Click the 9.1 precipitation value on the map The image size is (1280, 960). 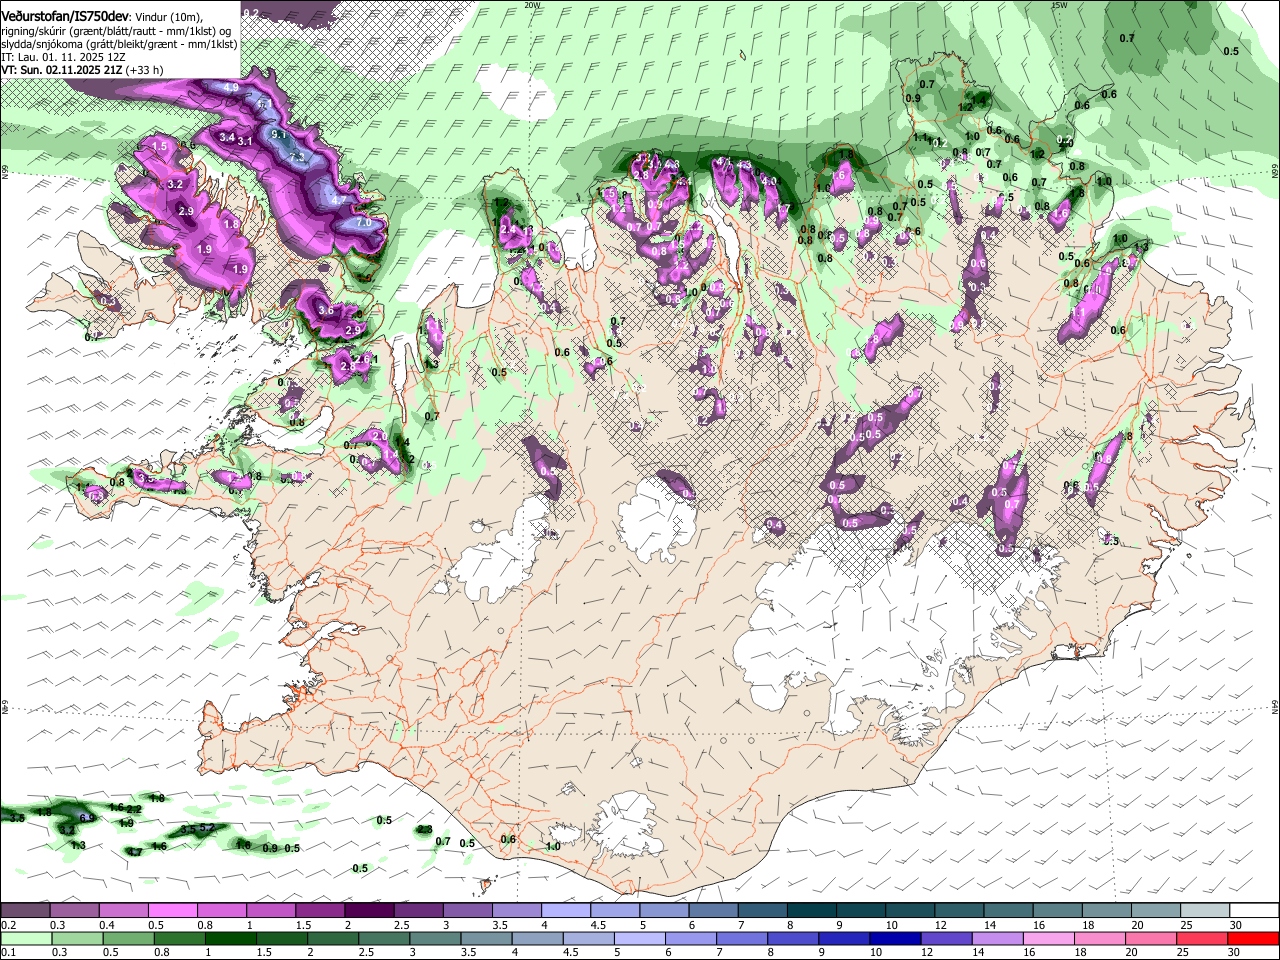pyautogui.click(x=279, y=133)
